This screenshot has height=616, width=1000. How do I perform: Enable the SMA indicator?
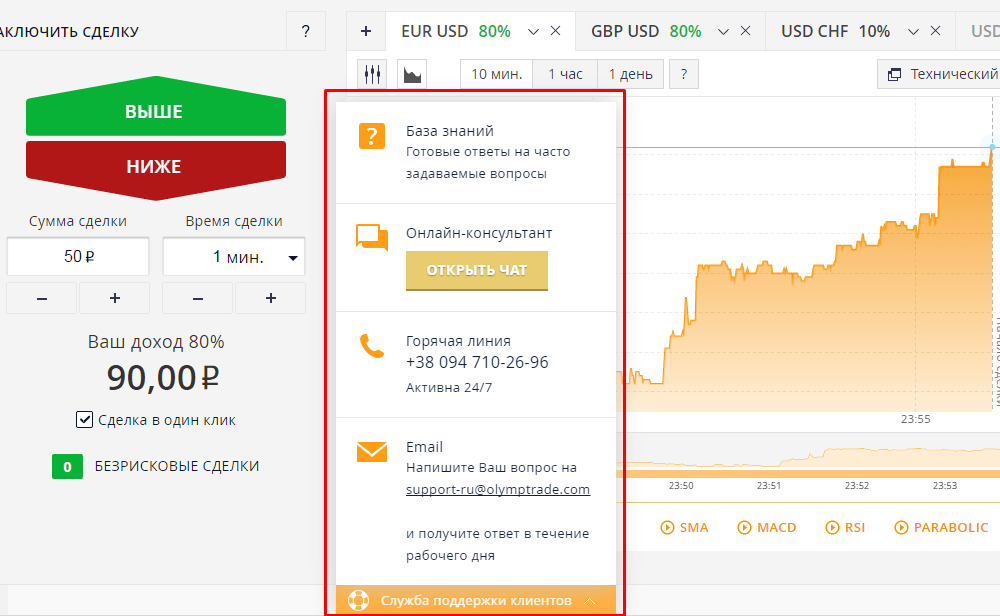click(685, 527)
